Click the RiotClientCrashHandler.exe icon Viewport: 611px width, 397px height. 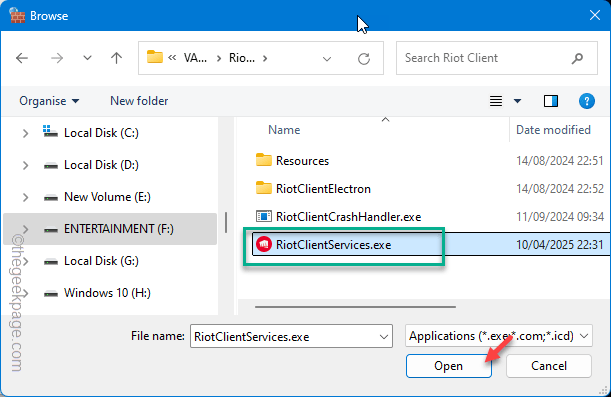tap(263, 216)
